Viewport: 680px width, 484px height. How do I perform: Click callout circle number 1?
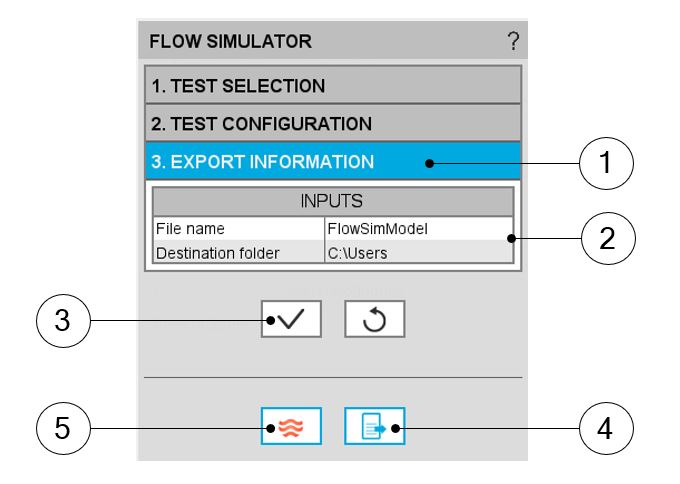pyautogui.click(x=606, y=161)
